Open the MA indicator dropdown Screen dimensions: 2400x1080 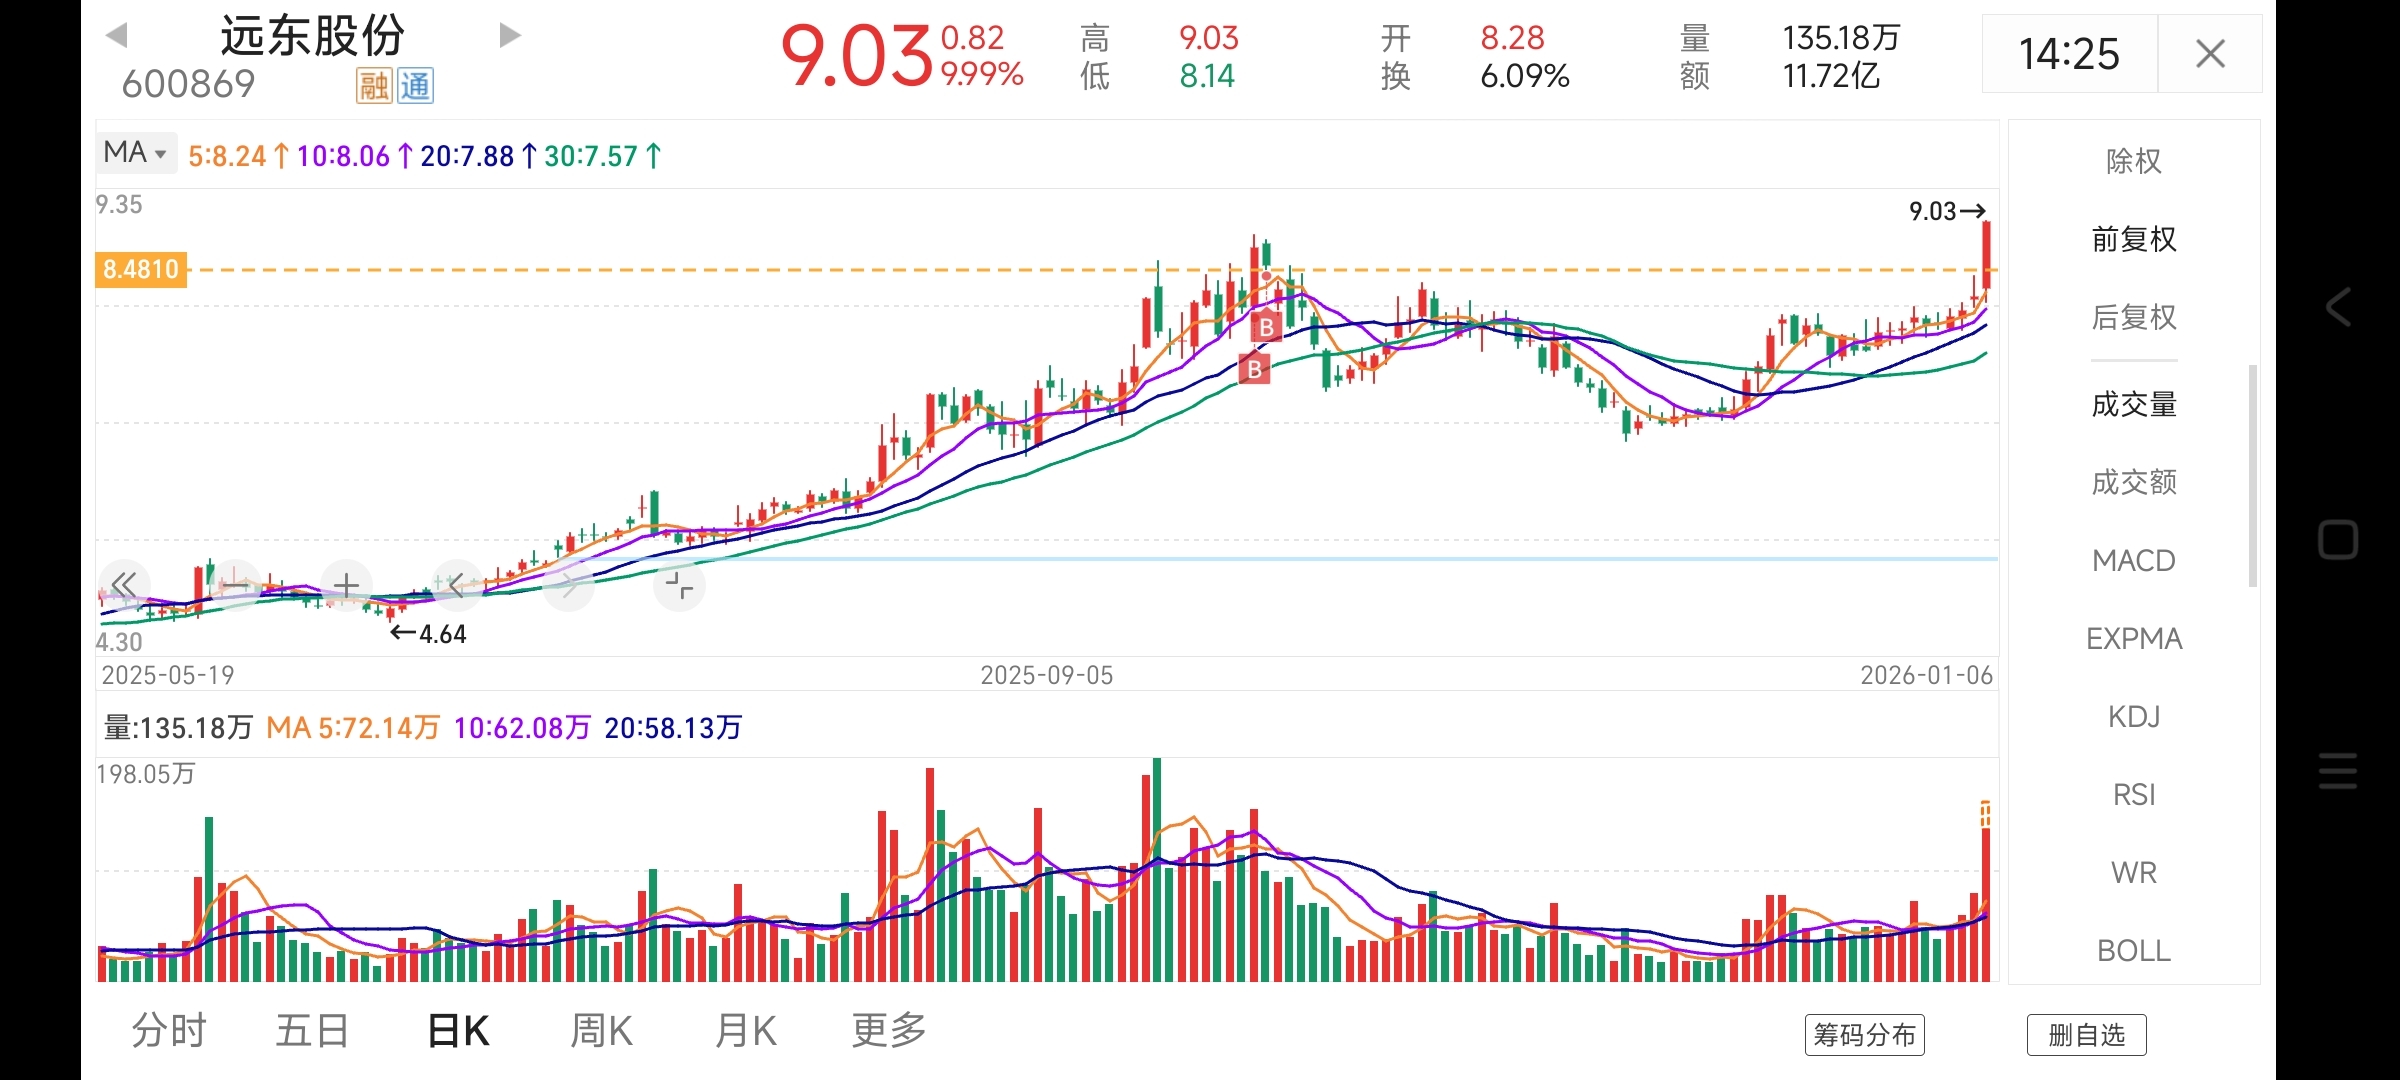click(x=136, y=153)
